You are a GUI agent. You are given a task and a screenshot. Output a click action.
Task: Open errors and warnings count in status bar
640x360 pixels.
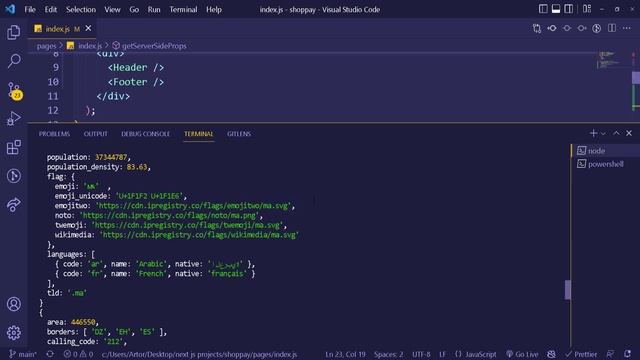pos(78,354)
